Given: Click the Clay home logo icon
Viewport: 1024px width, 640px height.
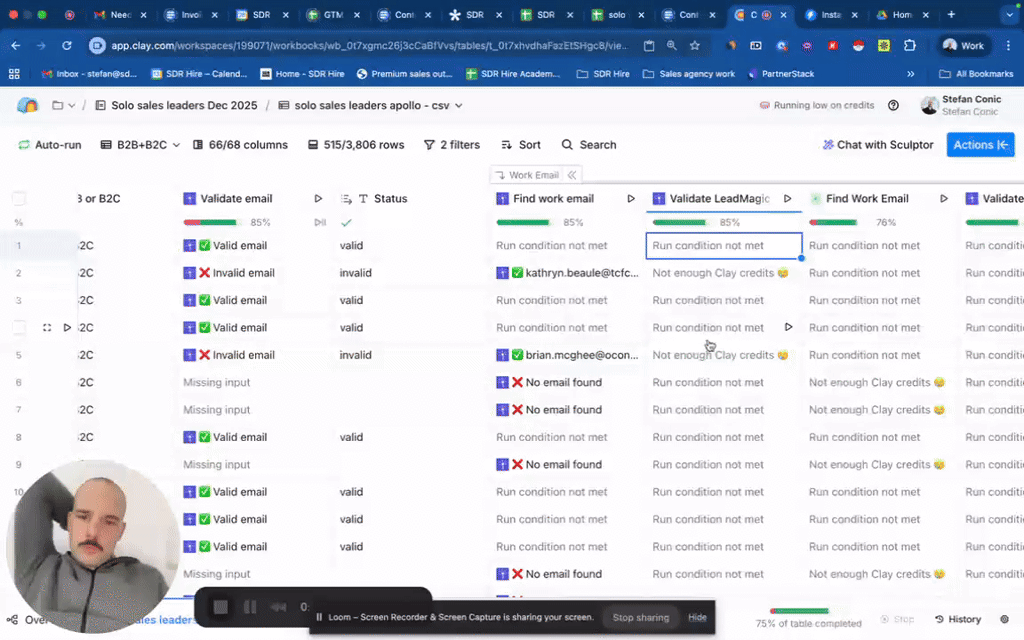Looking at the screenshot, I should coord(27,106).
